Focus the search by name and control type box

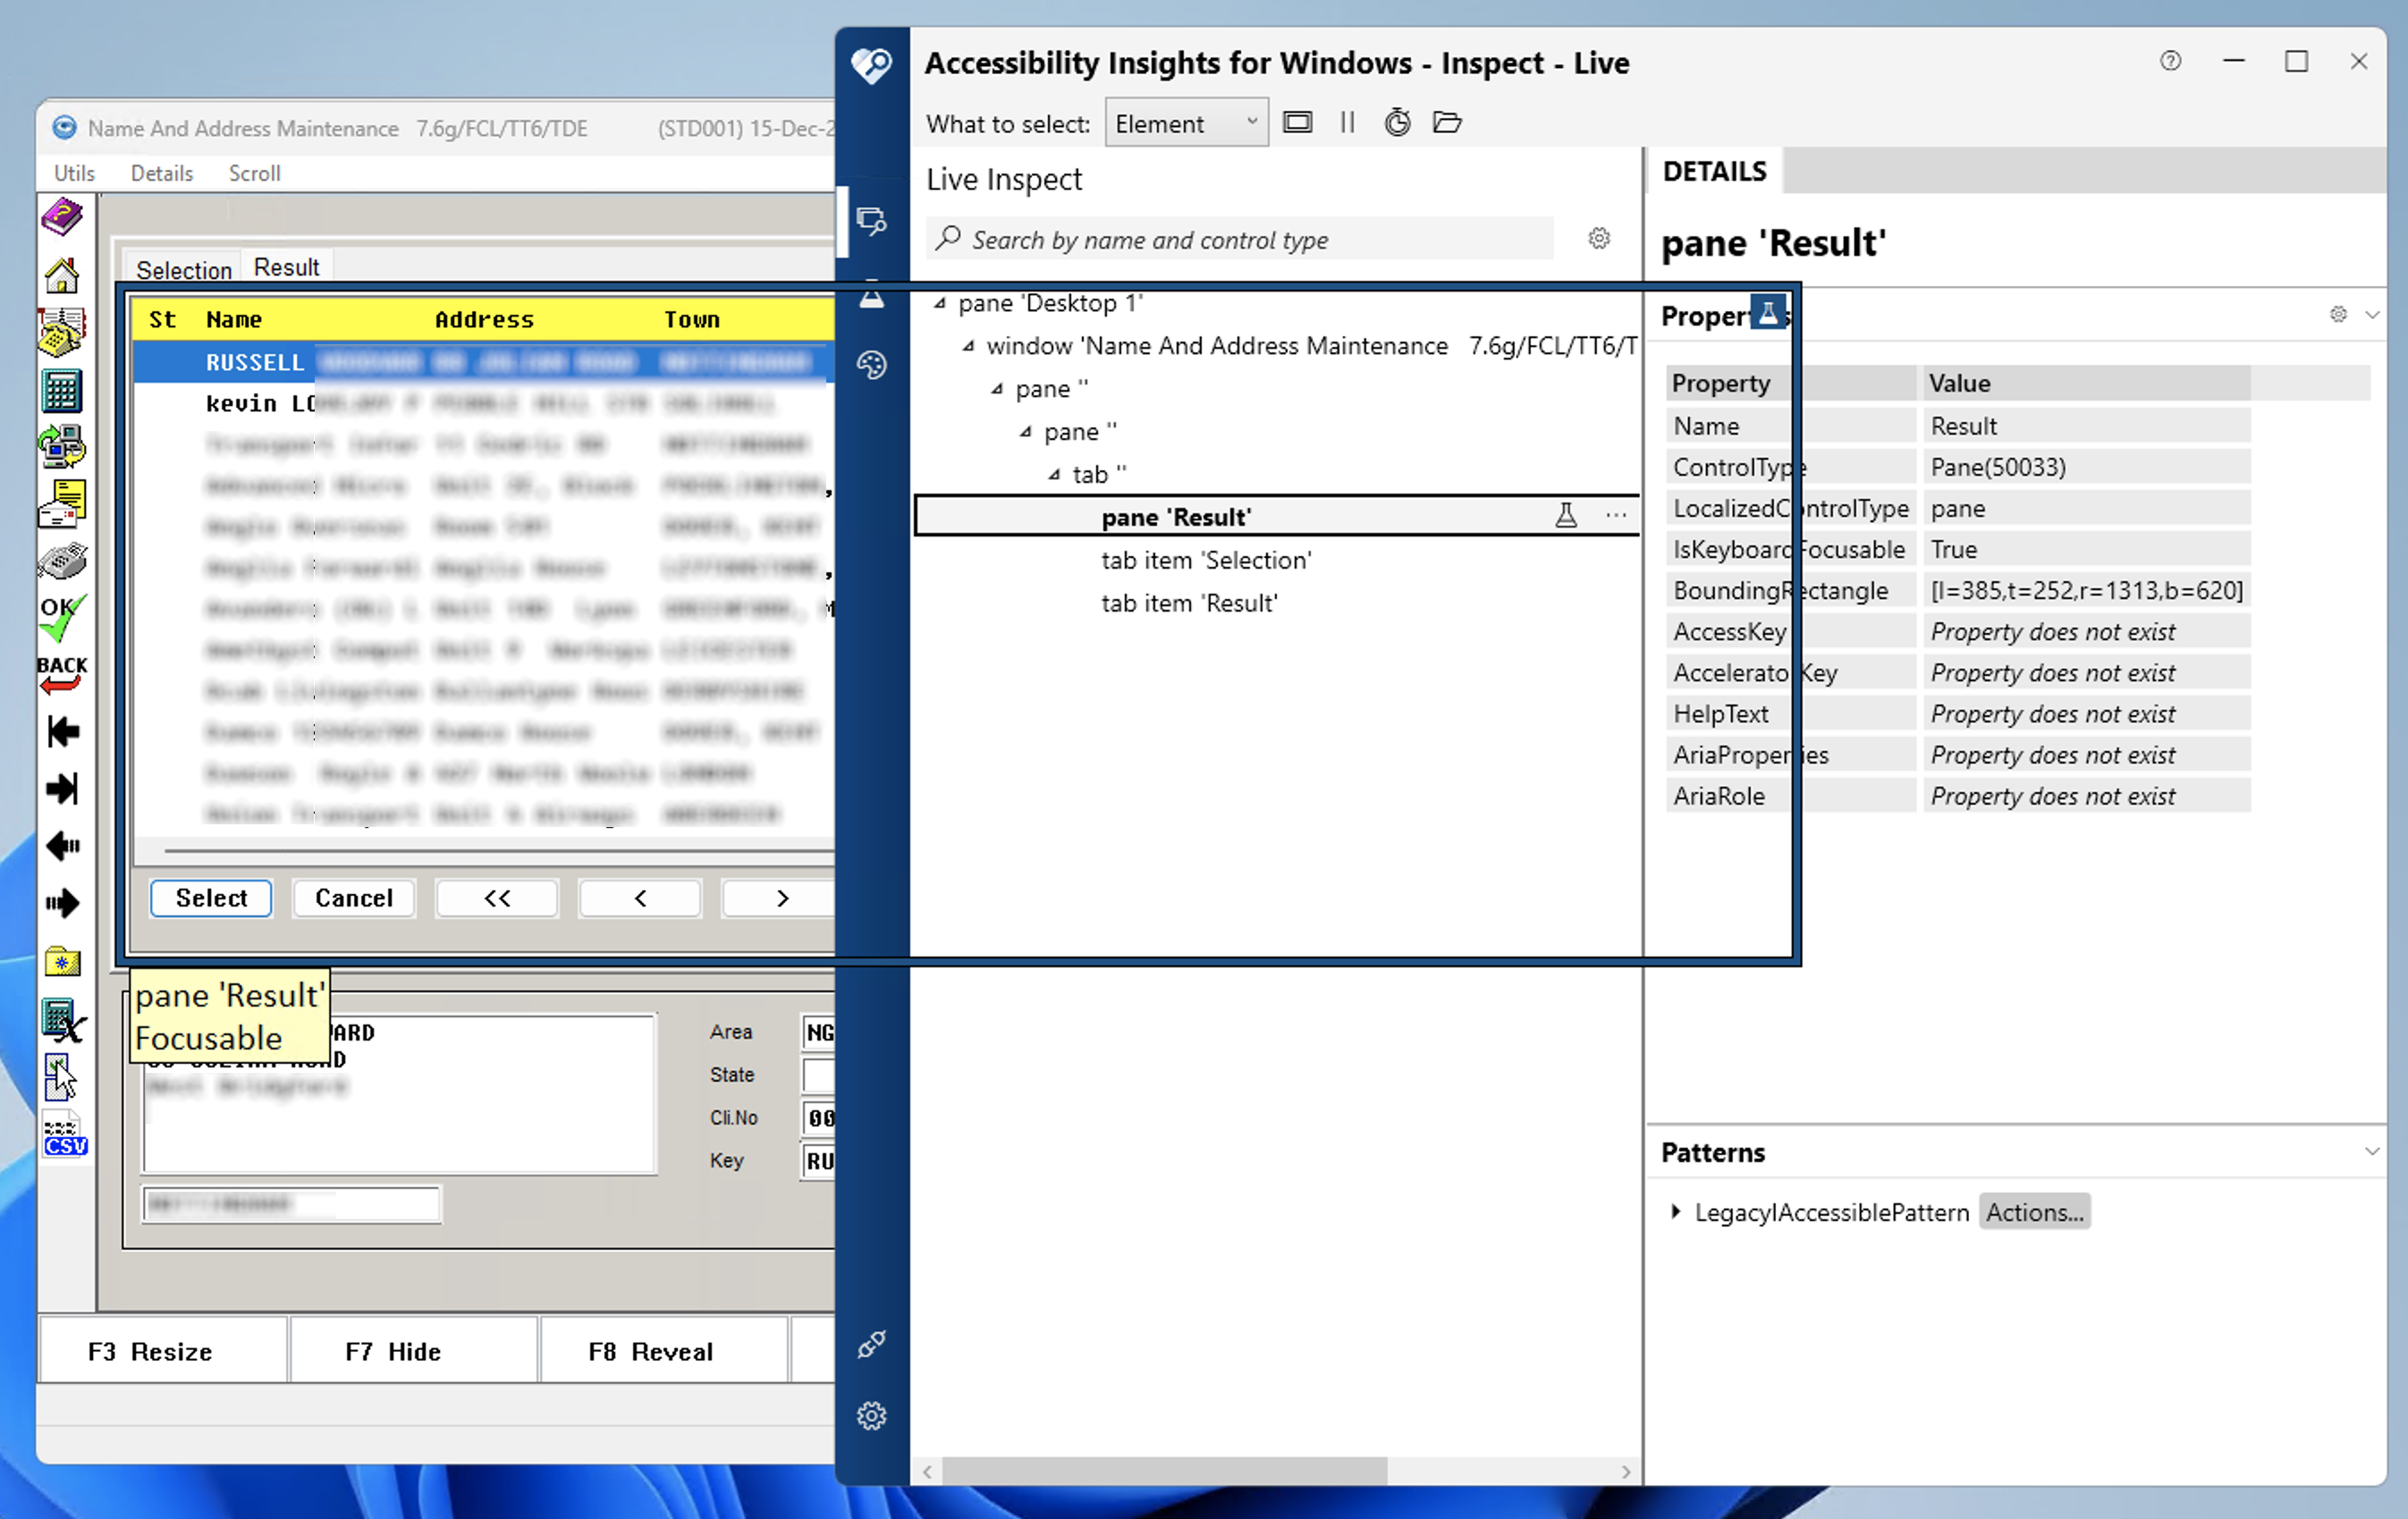click(x=1240, y=239)
